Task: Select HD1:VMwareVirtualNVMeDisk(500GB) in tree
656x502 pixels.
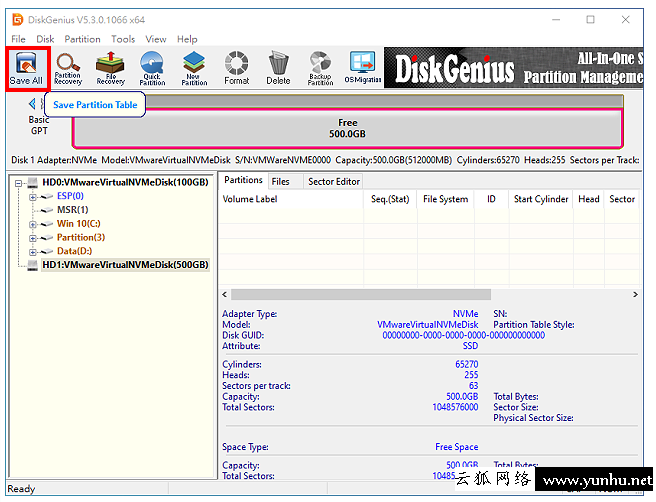Action: pyautogui.click(x=125, y=265)
